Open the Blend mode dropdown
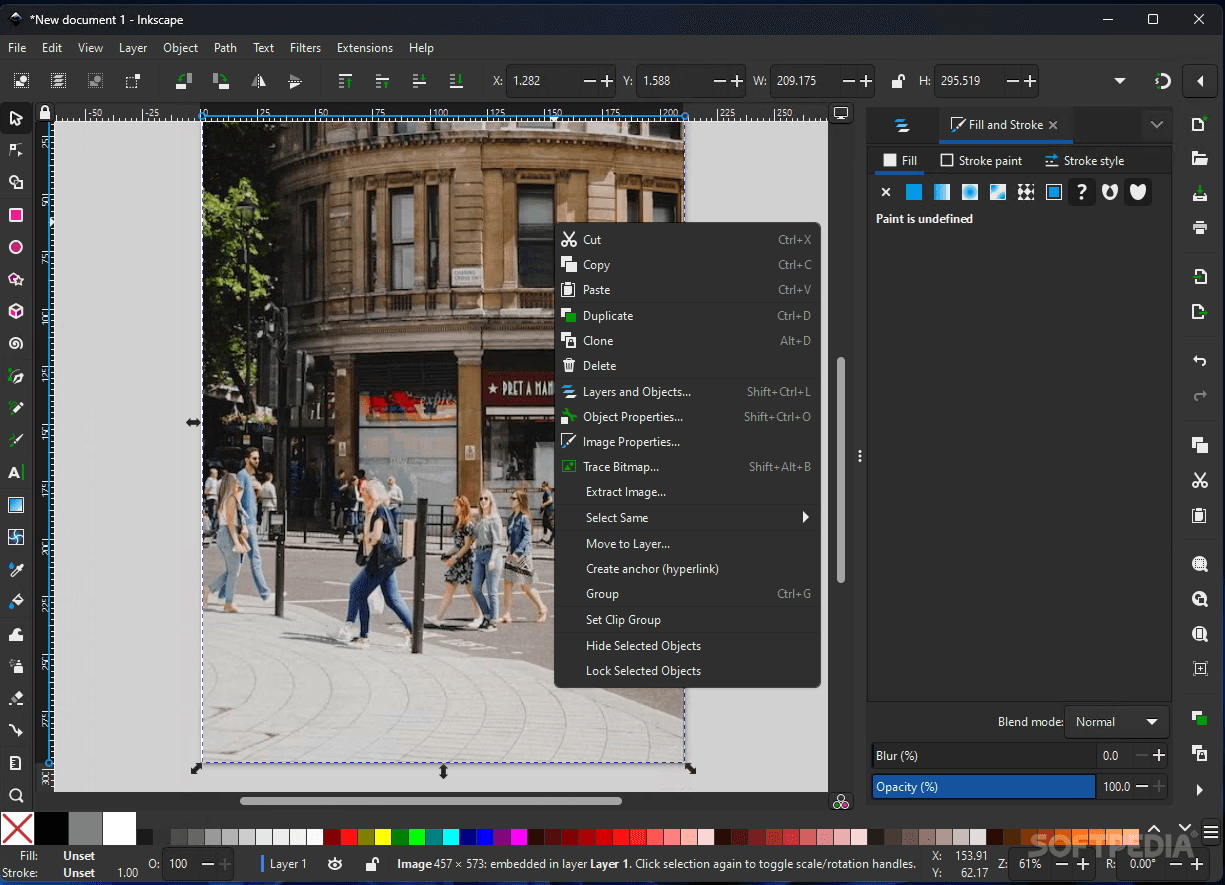Screen dimensions: 1225x885 [1117, 721]
